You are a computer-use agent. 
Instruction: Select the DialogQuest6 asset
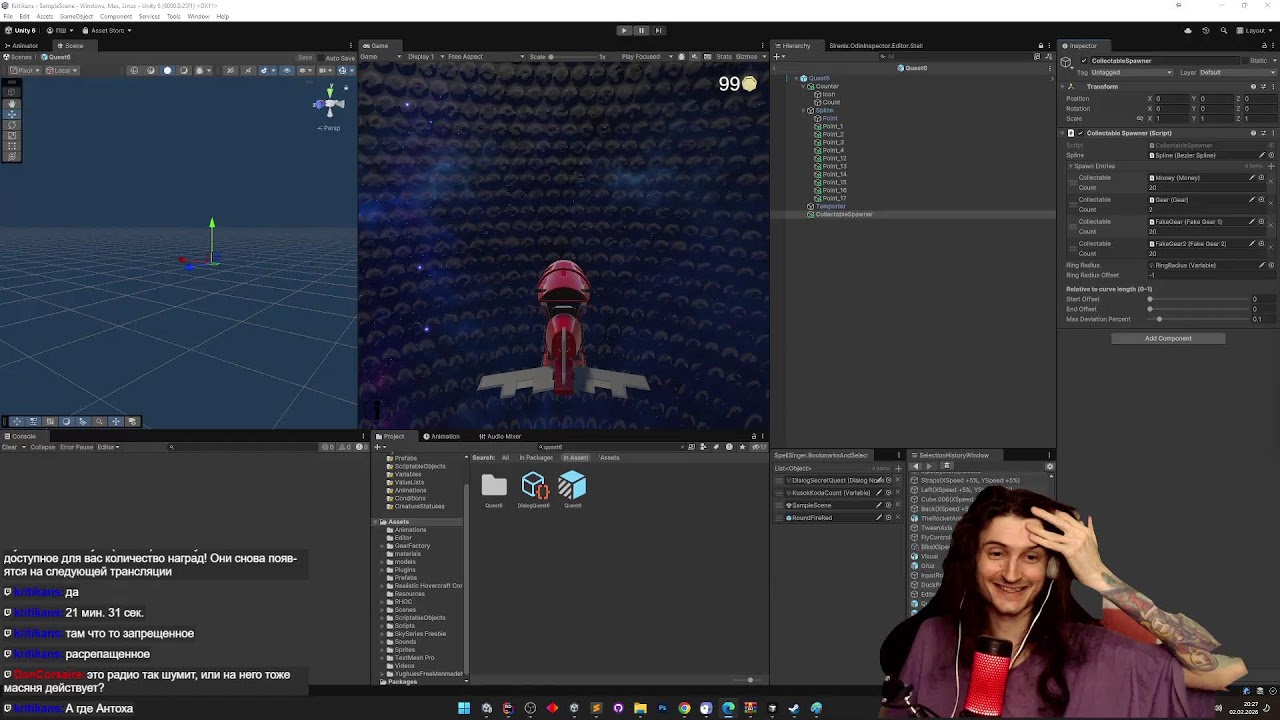point(534,486)
